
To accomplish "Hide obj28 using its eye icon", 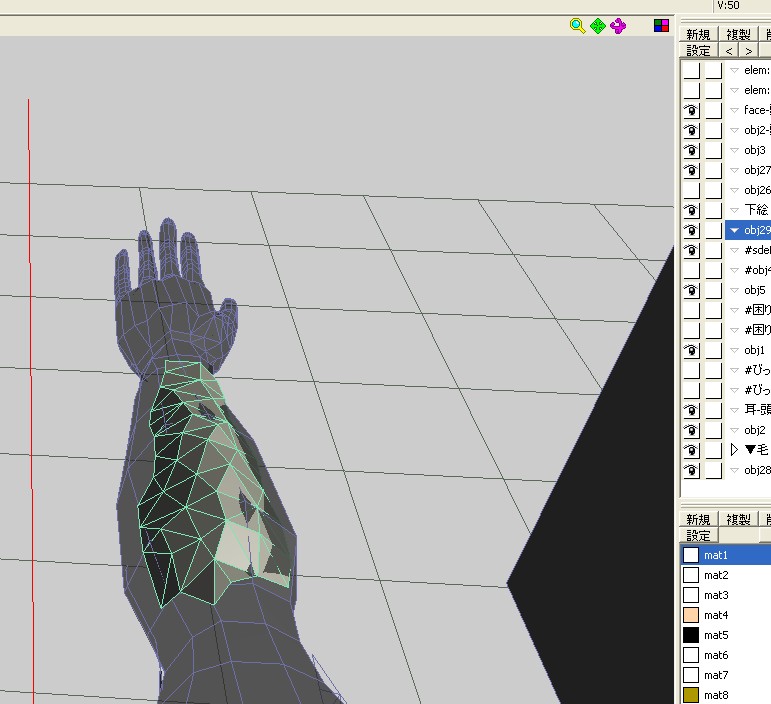I will (691, 470).
